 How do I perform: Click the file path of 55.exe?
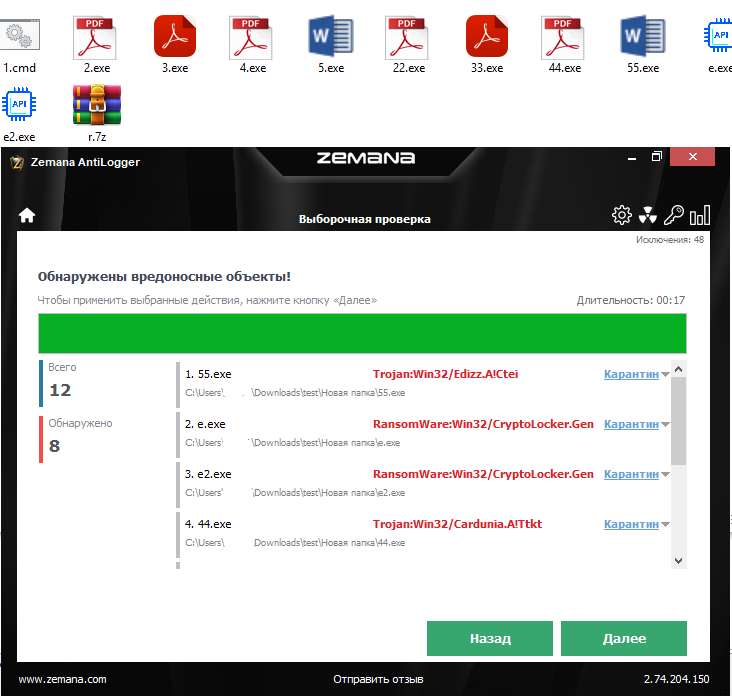[x=295, y=393]
